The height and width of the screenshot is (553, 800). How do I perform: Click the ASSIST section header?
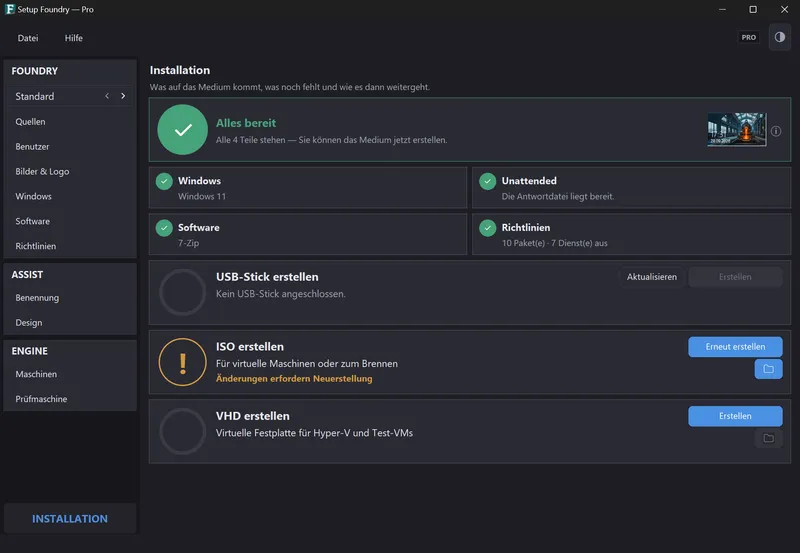27,274
